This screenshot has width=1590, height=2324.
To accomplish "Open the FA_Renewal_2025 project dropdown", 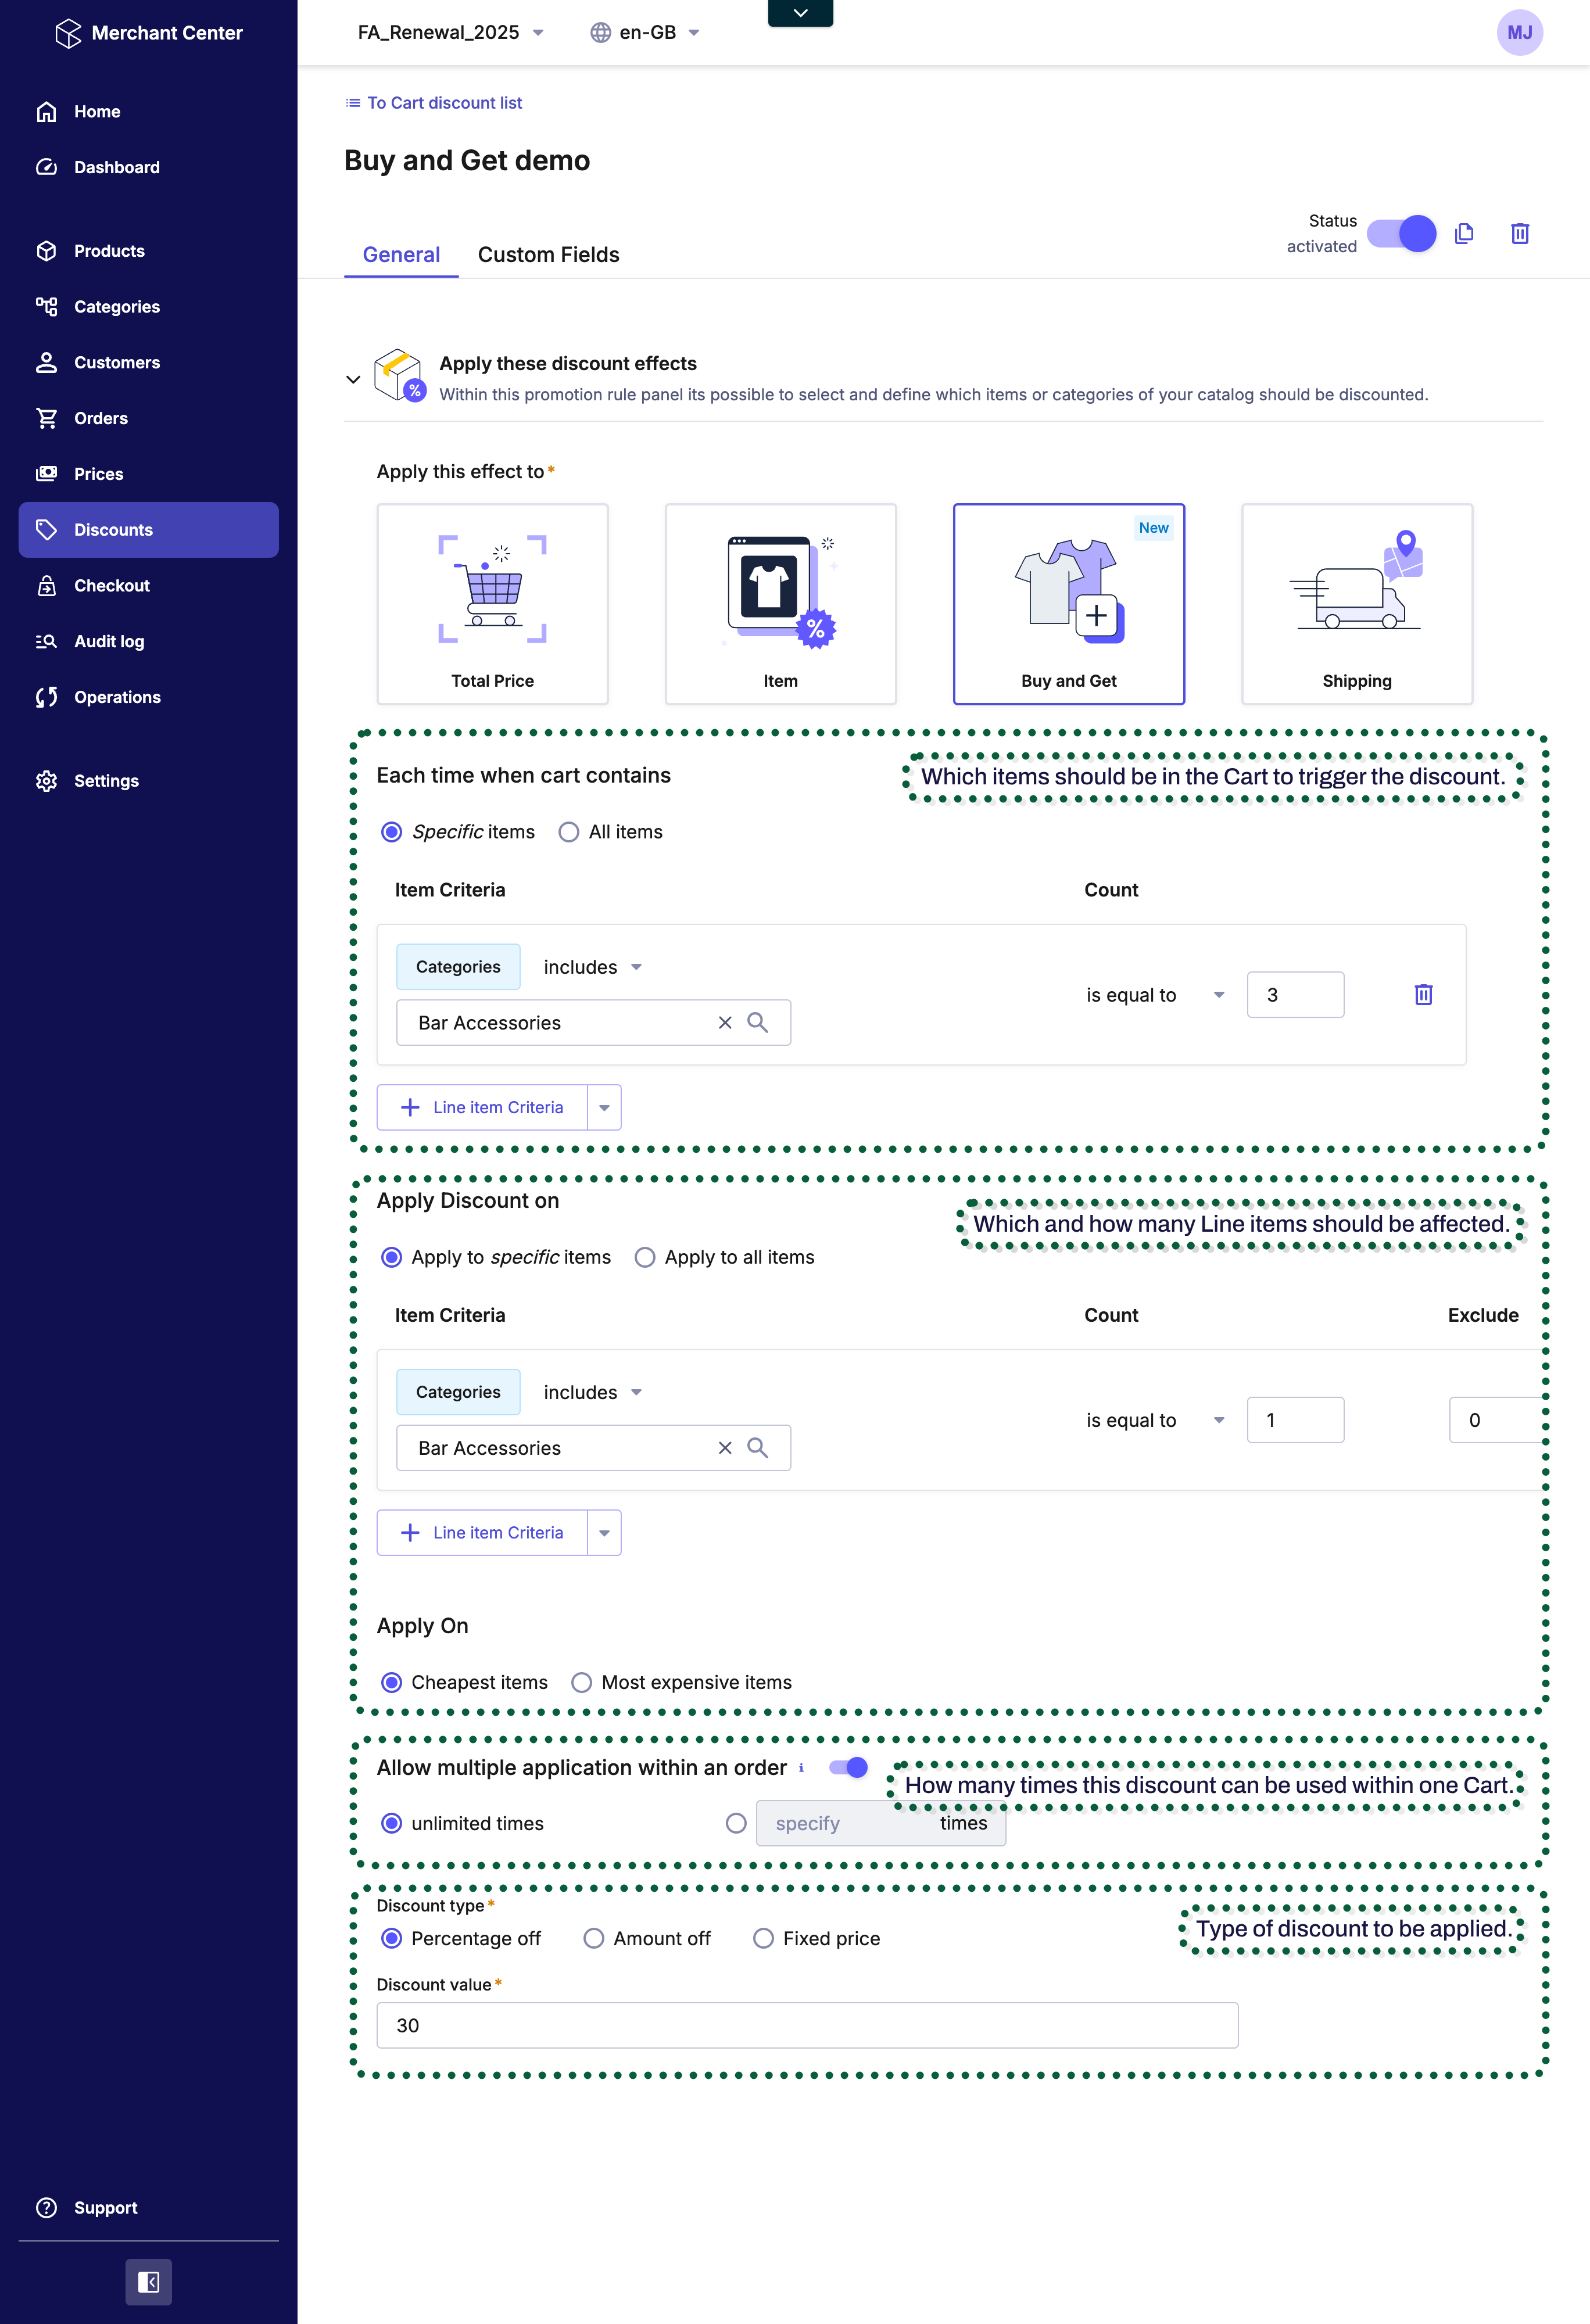I will click(450, 32).
